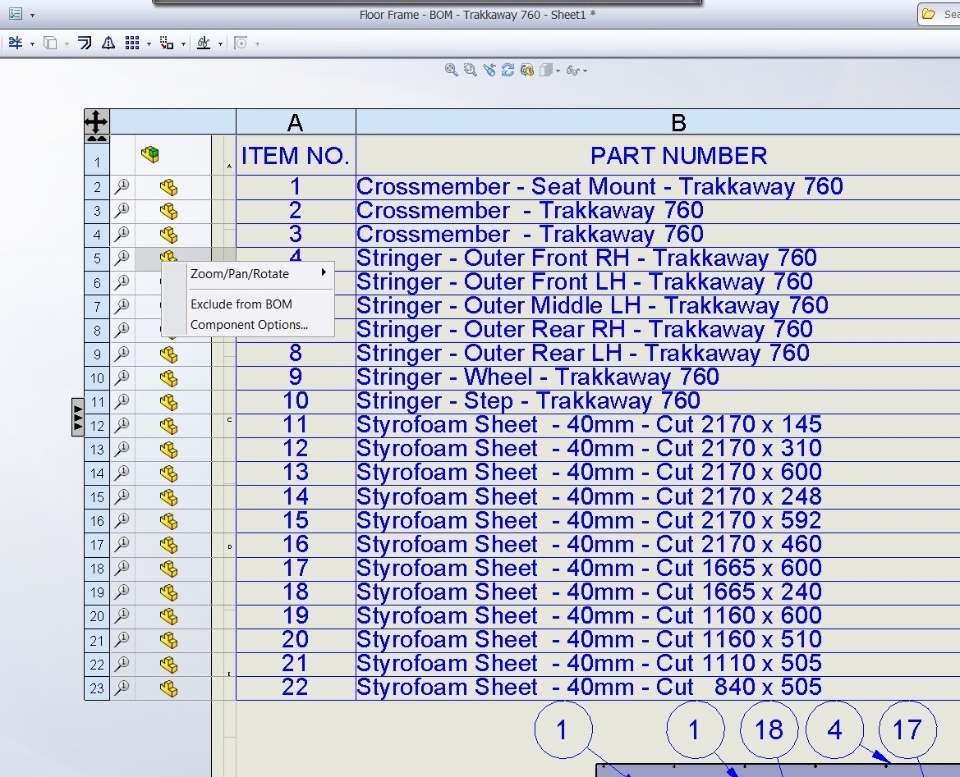
Task: Click item number cell 15
Action: point(295,521)
